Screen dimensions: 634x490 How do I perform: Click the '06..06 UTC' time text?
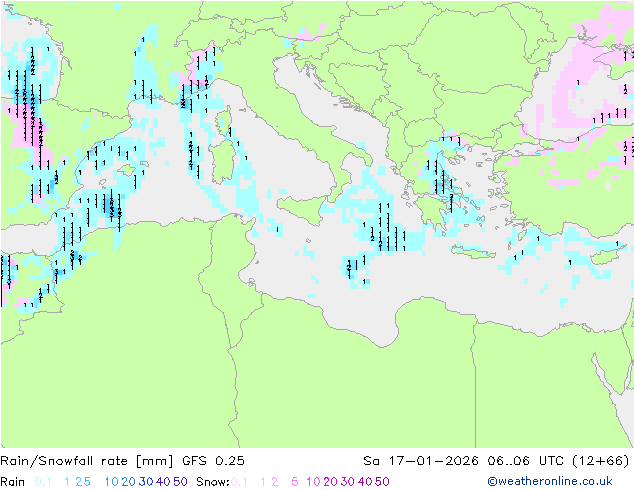(525, 461)
